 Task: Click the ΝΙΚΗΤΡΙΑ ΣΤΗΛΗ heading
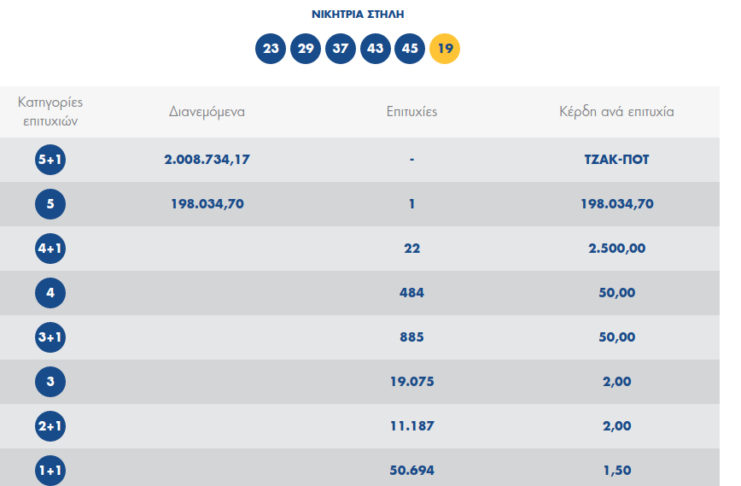tap(358, 14)
